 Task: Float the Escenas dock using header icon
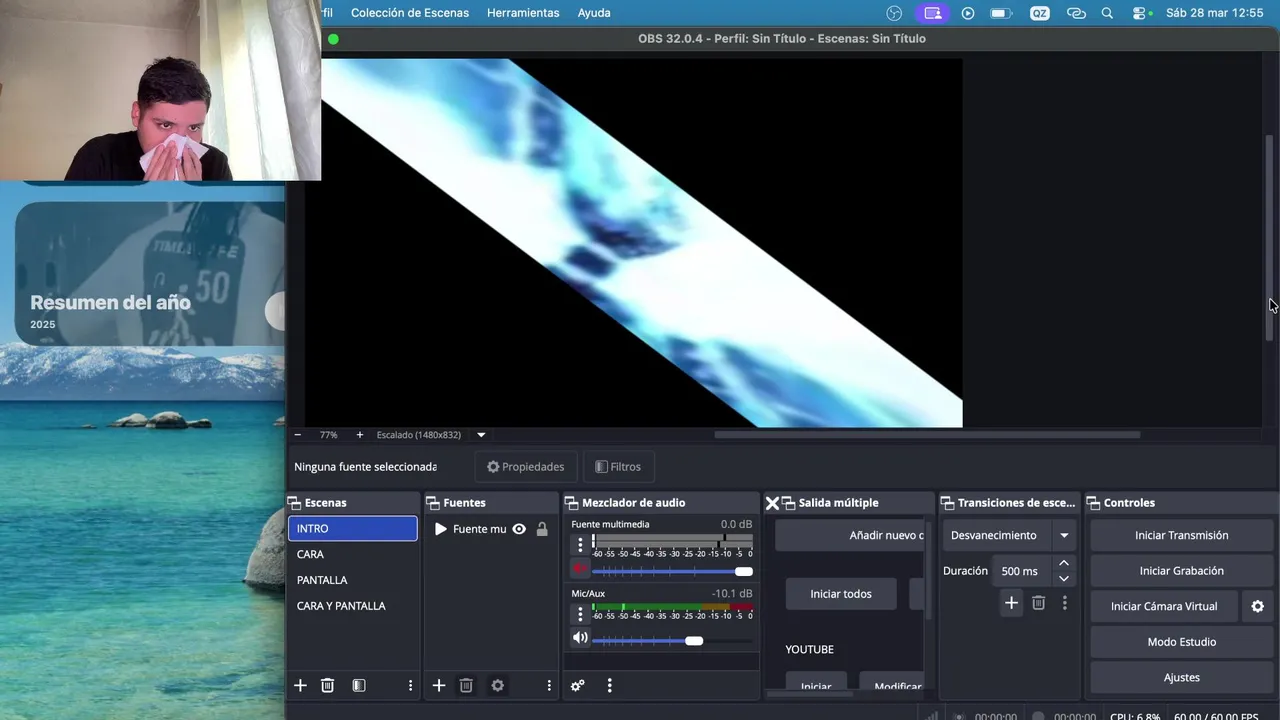(x=294, y=503)
